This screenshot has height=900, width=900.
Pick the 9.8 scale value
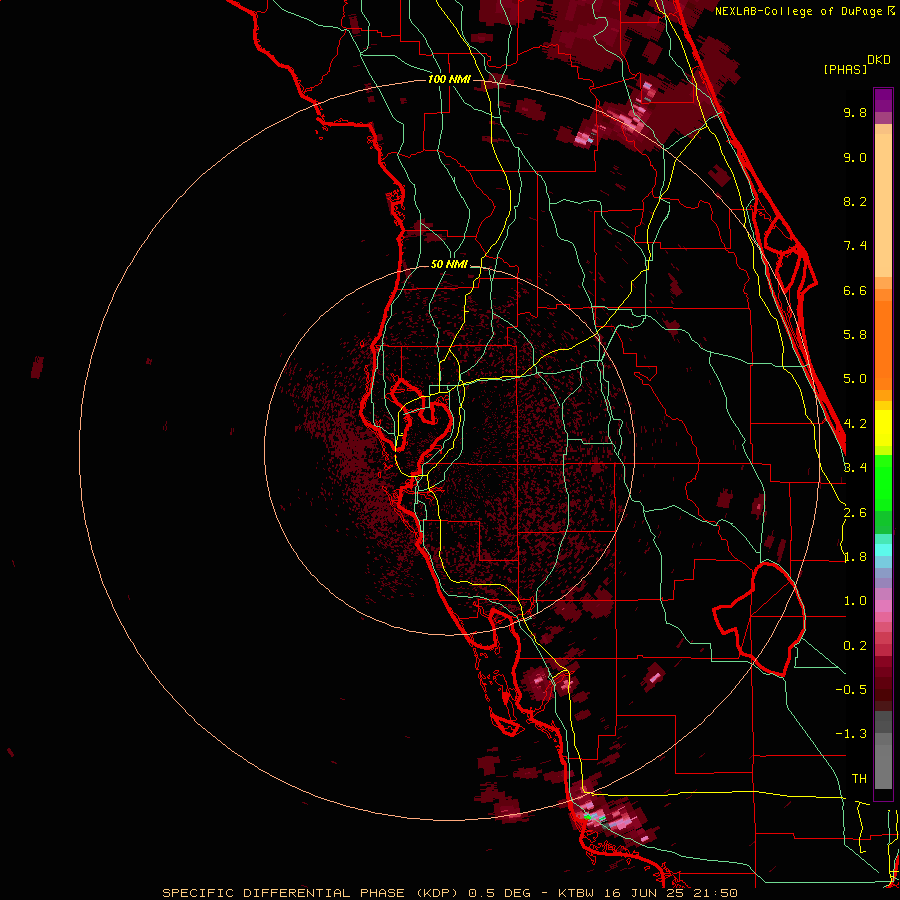(855, 112)
